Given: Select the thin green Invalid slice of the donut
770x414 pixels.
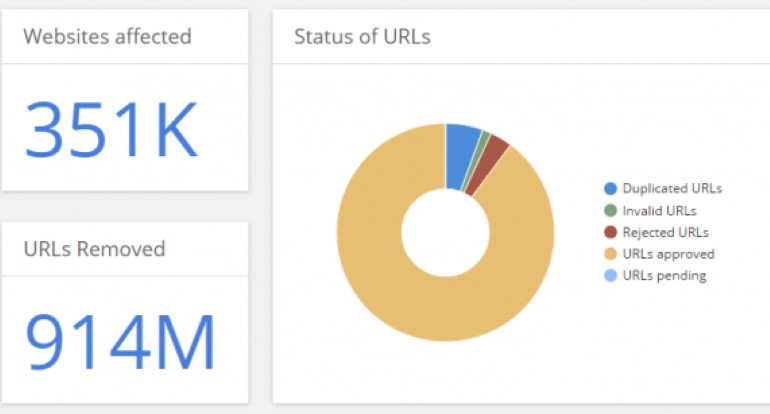Looking at the screenshot, I should click(x=484, y=142).
